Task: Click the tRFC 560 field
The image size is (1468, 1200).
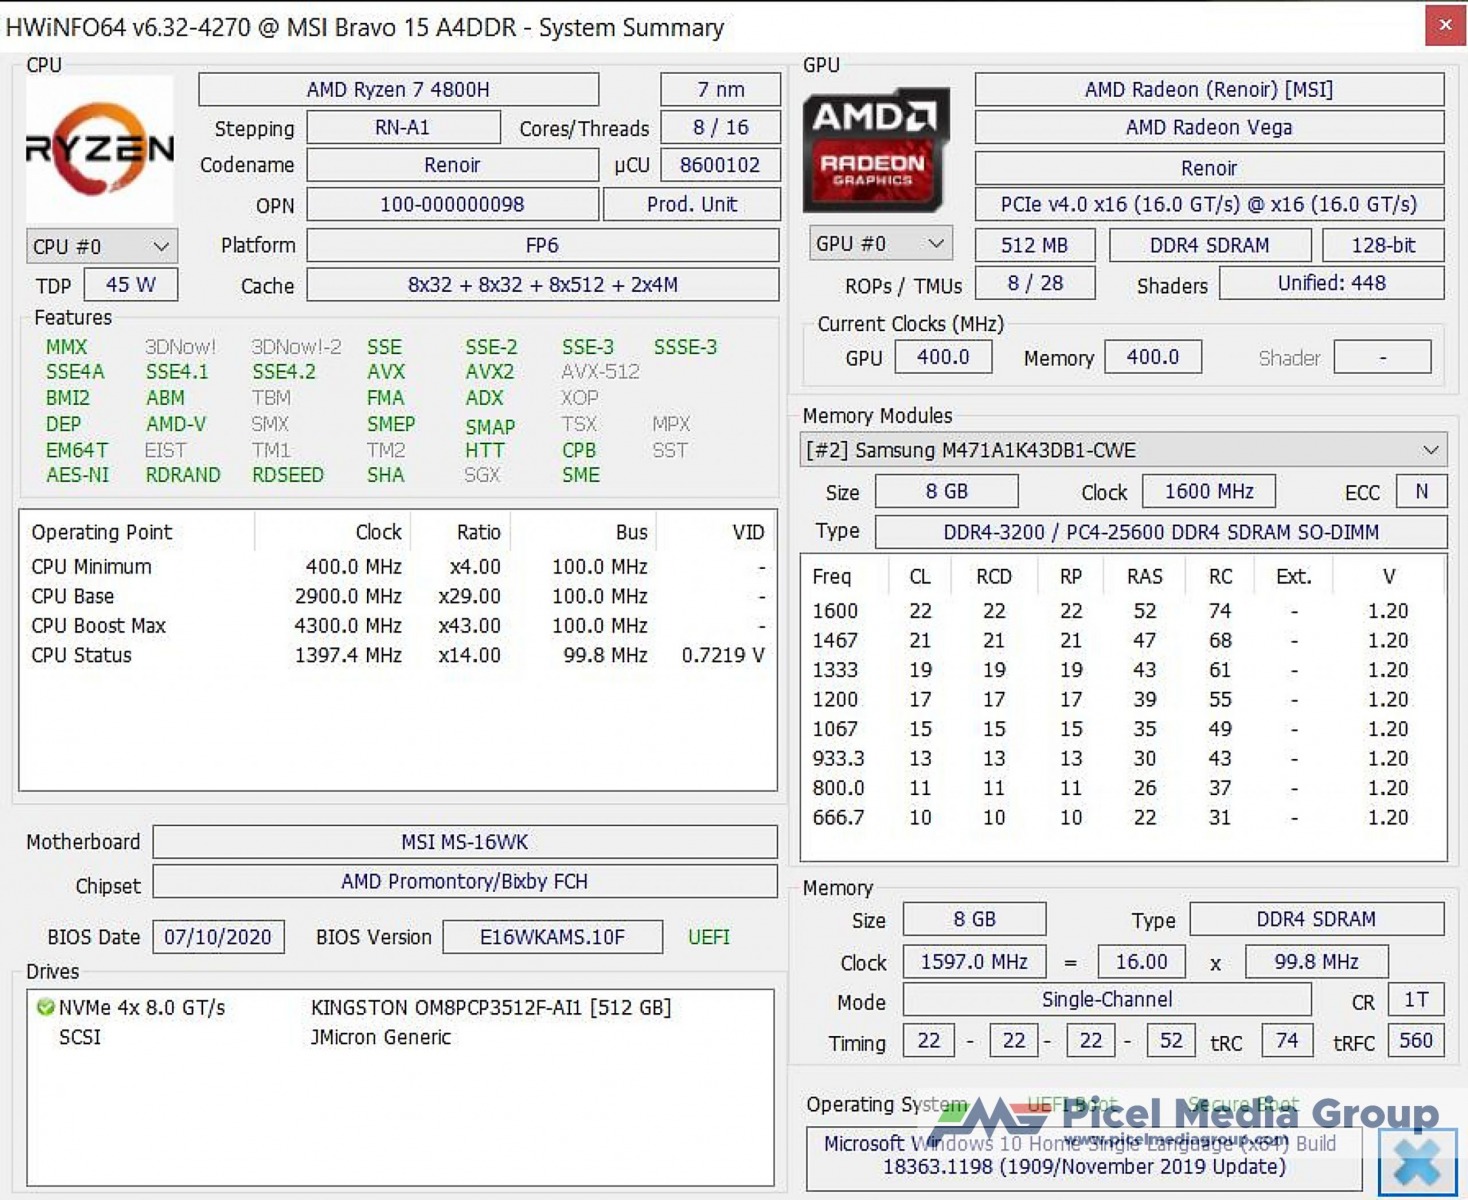Action: tap(1416, 1040)
